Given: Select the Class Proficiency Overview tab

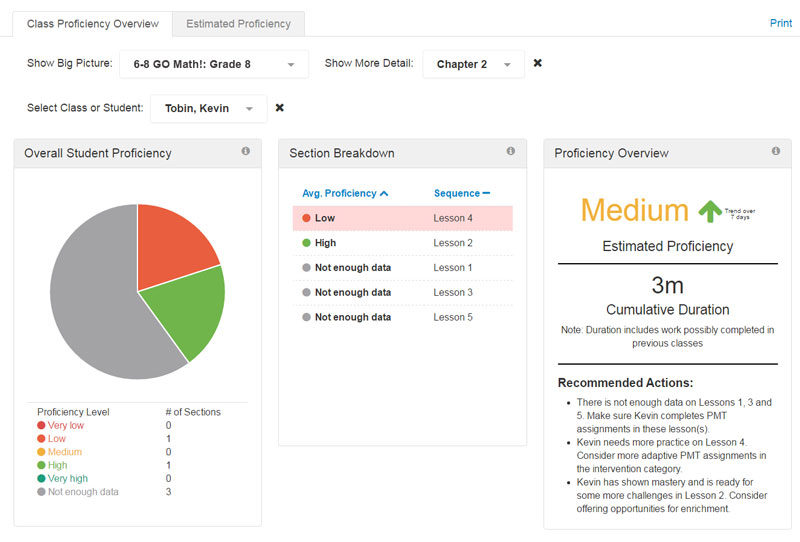Looking at the screenshot, I should [93, 24].
